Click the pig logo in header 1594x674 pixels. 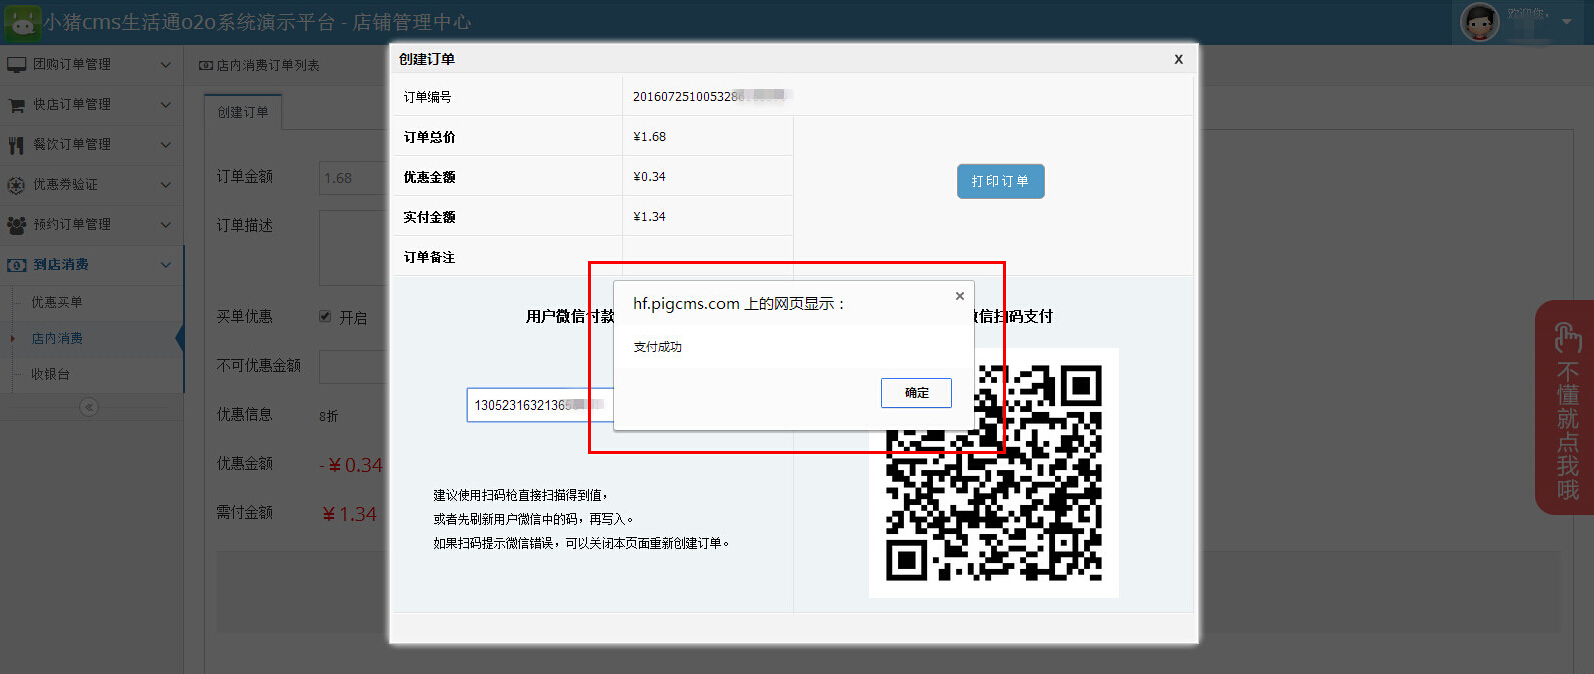[x=22, y=22]
